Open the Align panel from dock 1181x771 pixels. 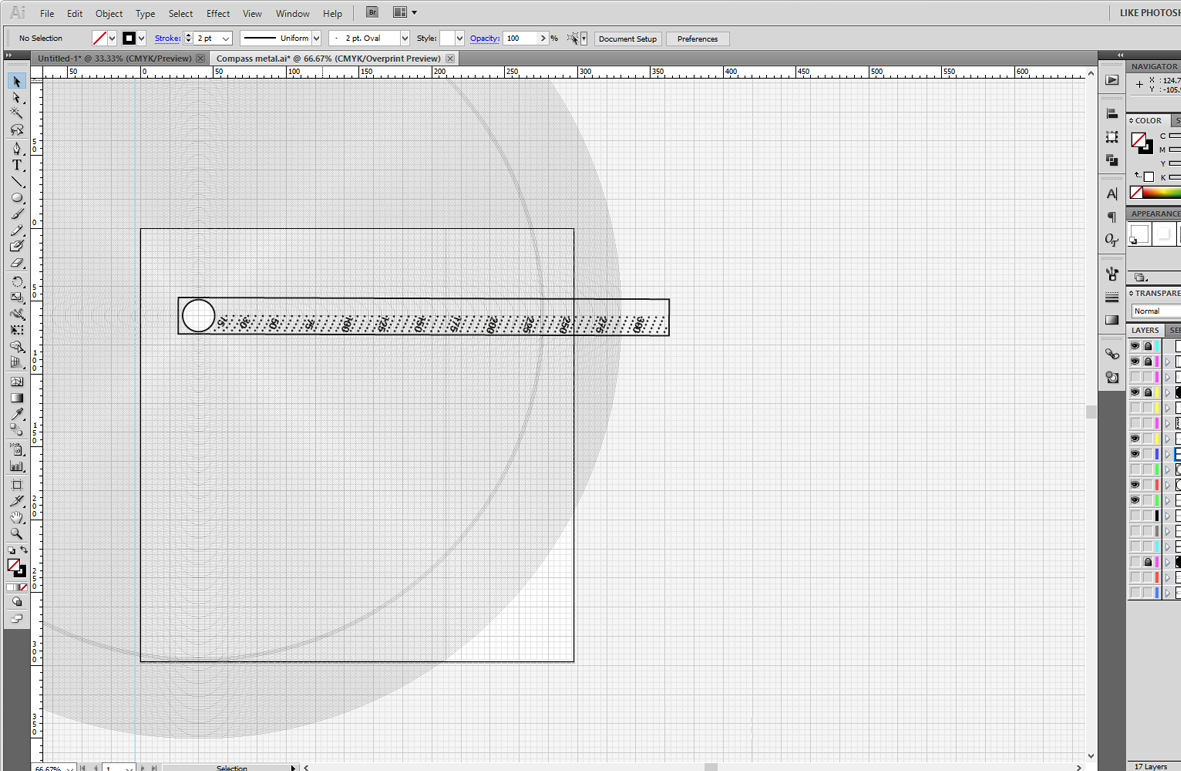(x=1112, y=113)
